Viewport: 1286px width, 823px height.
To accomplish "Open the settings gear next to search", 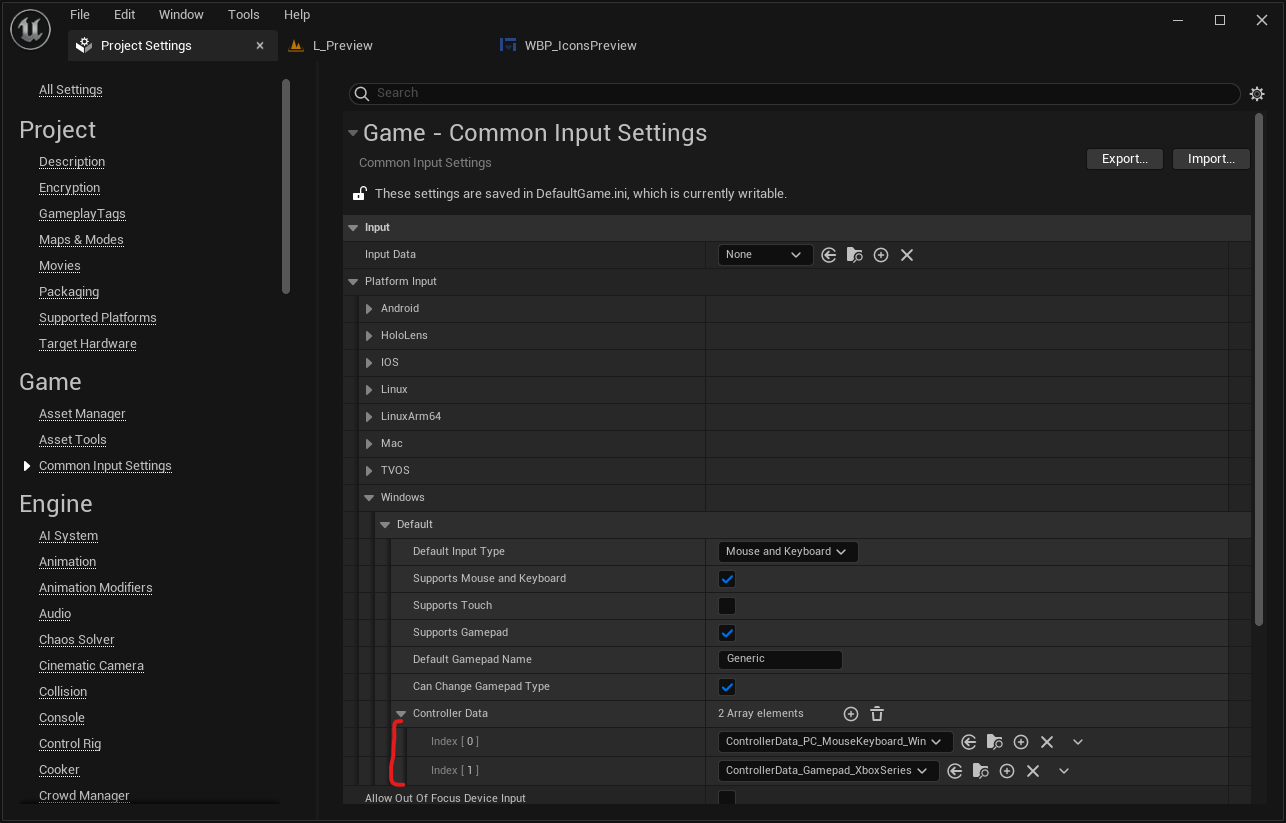I will click(x=1257, y=94).
